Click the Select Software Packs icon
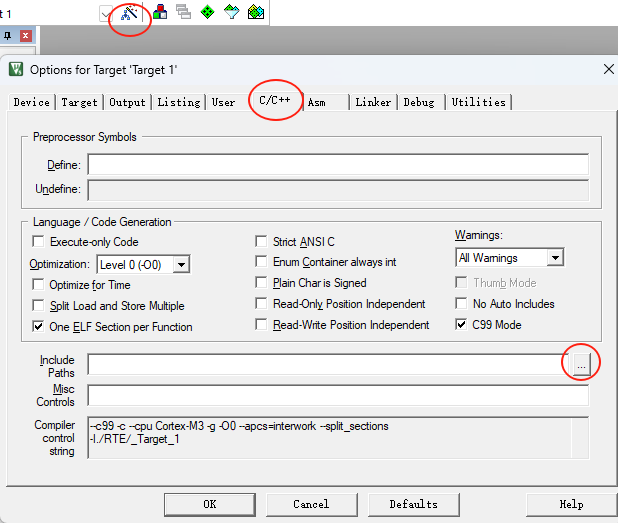 (x=231, y=12)
